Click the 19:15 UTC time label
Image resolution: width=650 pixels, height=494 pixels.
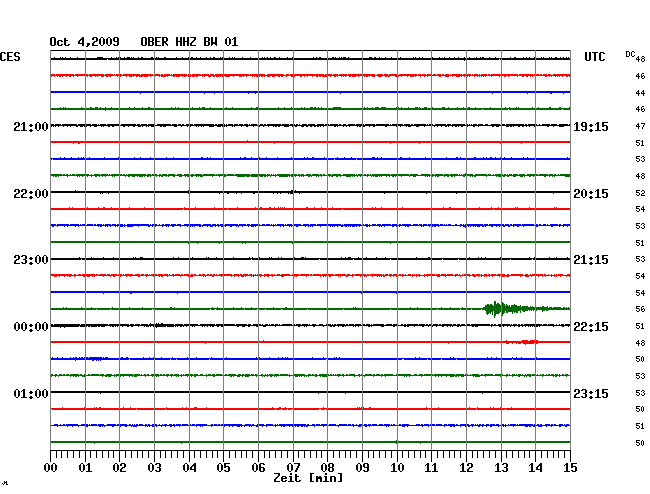tap(591, 127)
